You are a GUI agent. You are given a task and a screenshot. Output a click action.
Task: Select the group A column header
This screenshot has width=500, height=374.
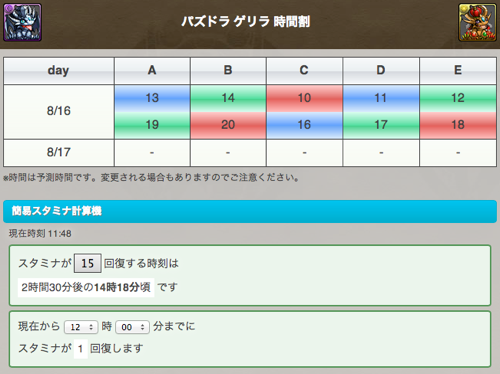coord(152,71)
